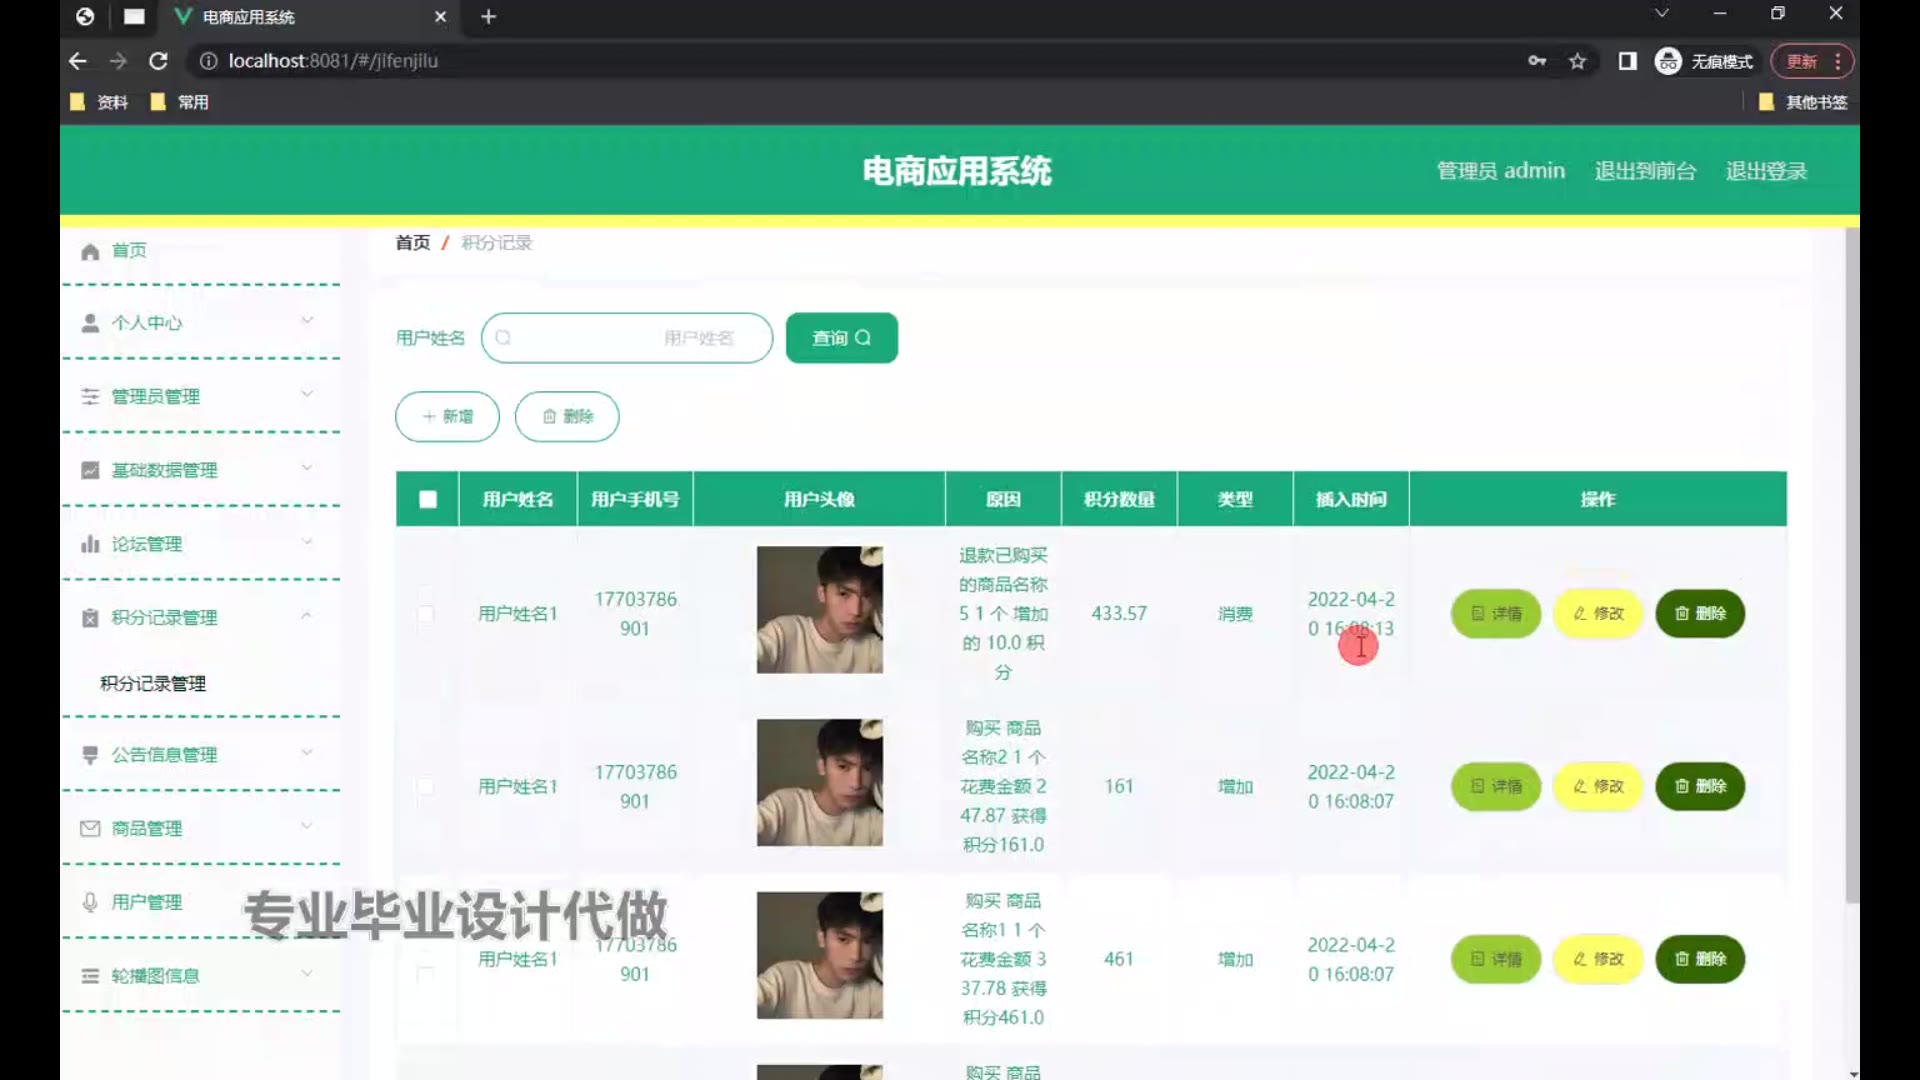Open the browser side panel icon

point(1628,62)
